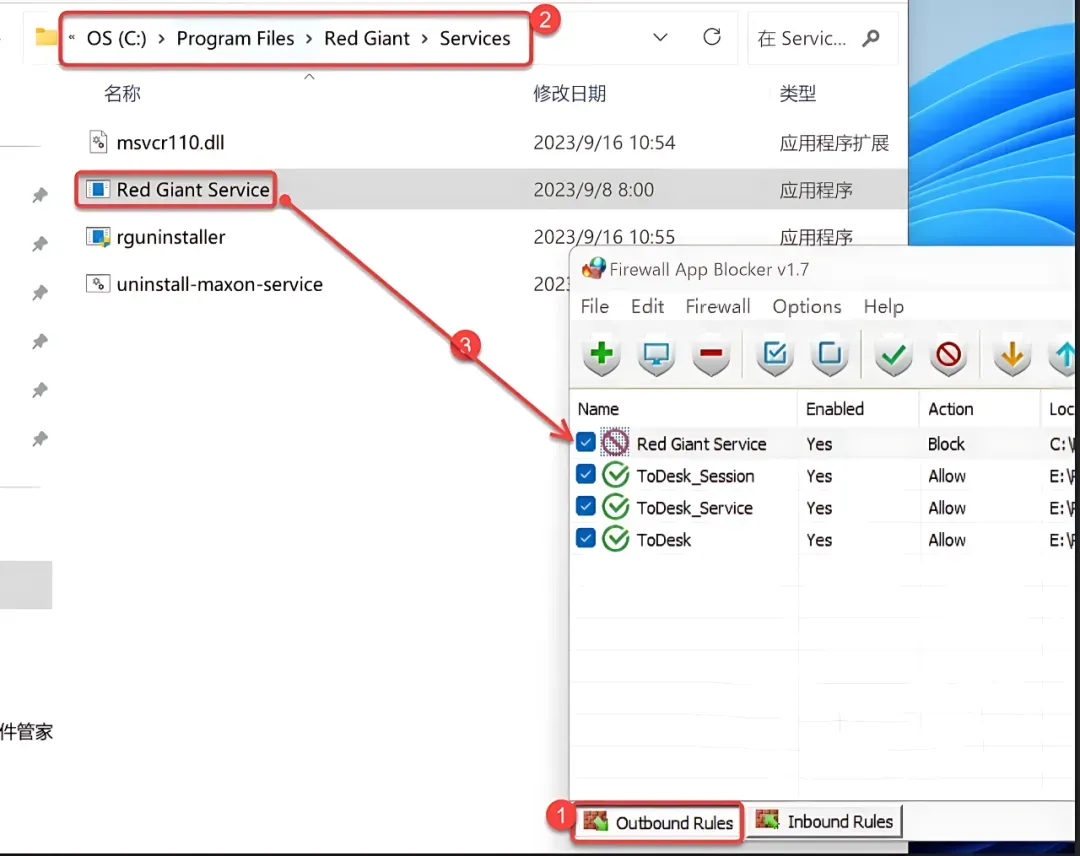Click the rguninstaller file icon
Image resolution: width=1080 pixels, height=856 pixels.
click(98, 237)
